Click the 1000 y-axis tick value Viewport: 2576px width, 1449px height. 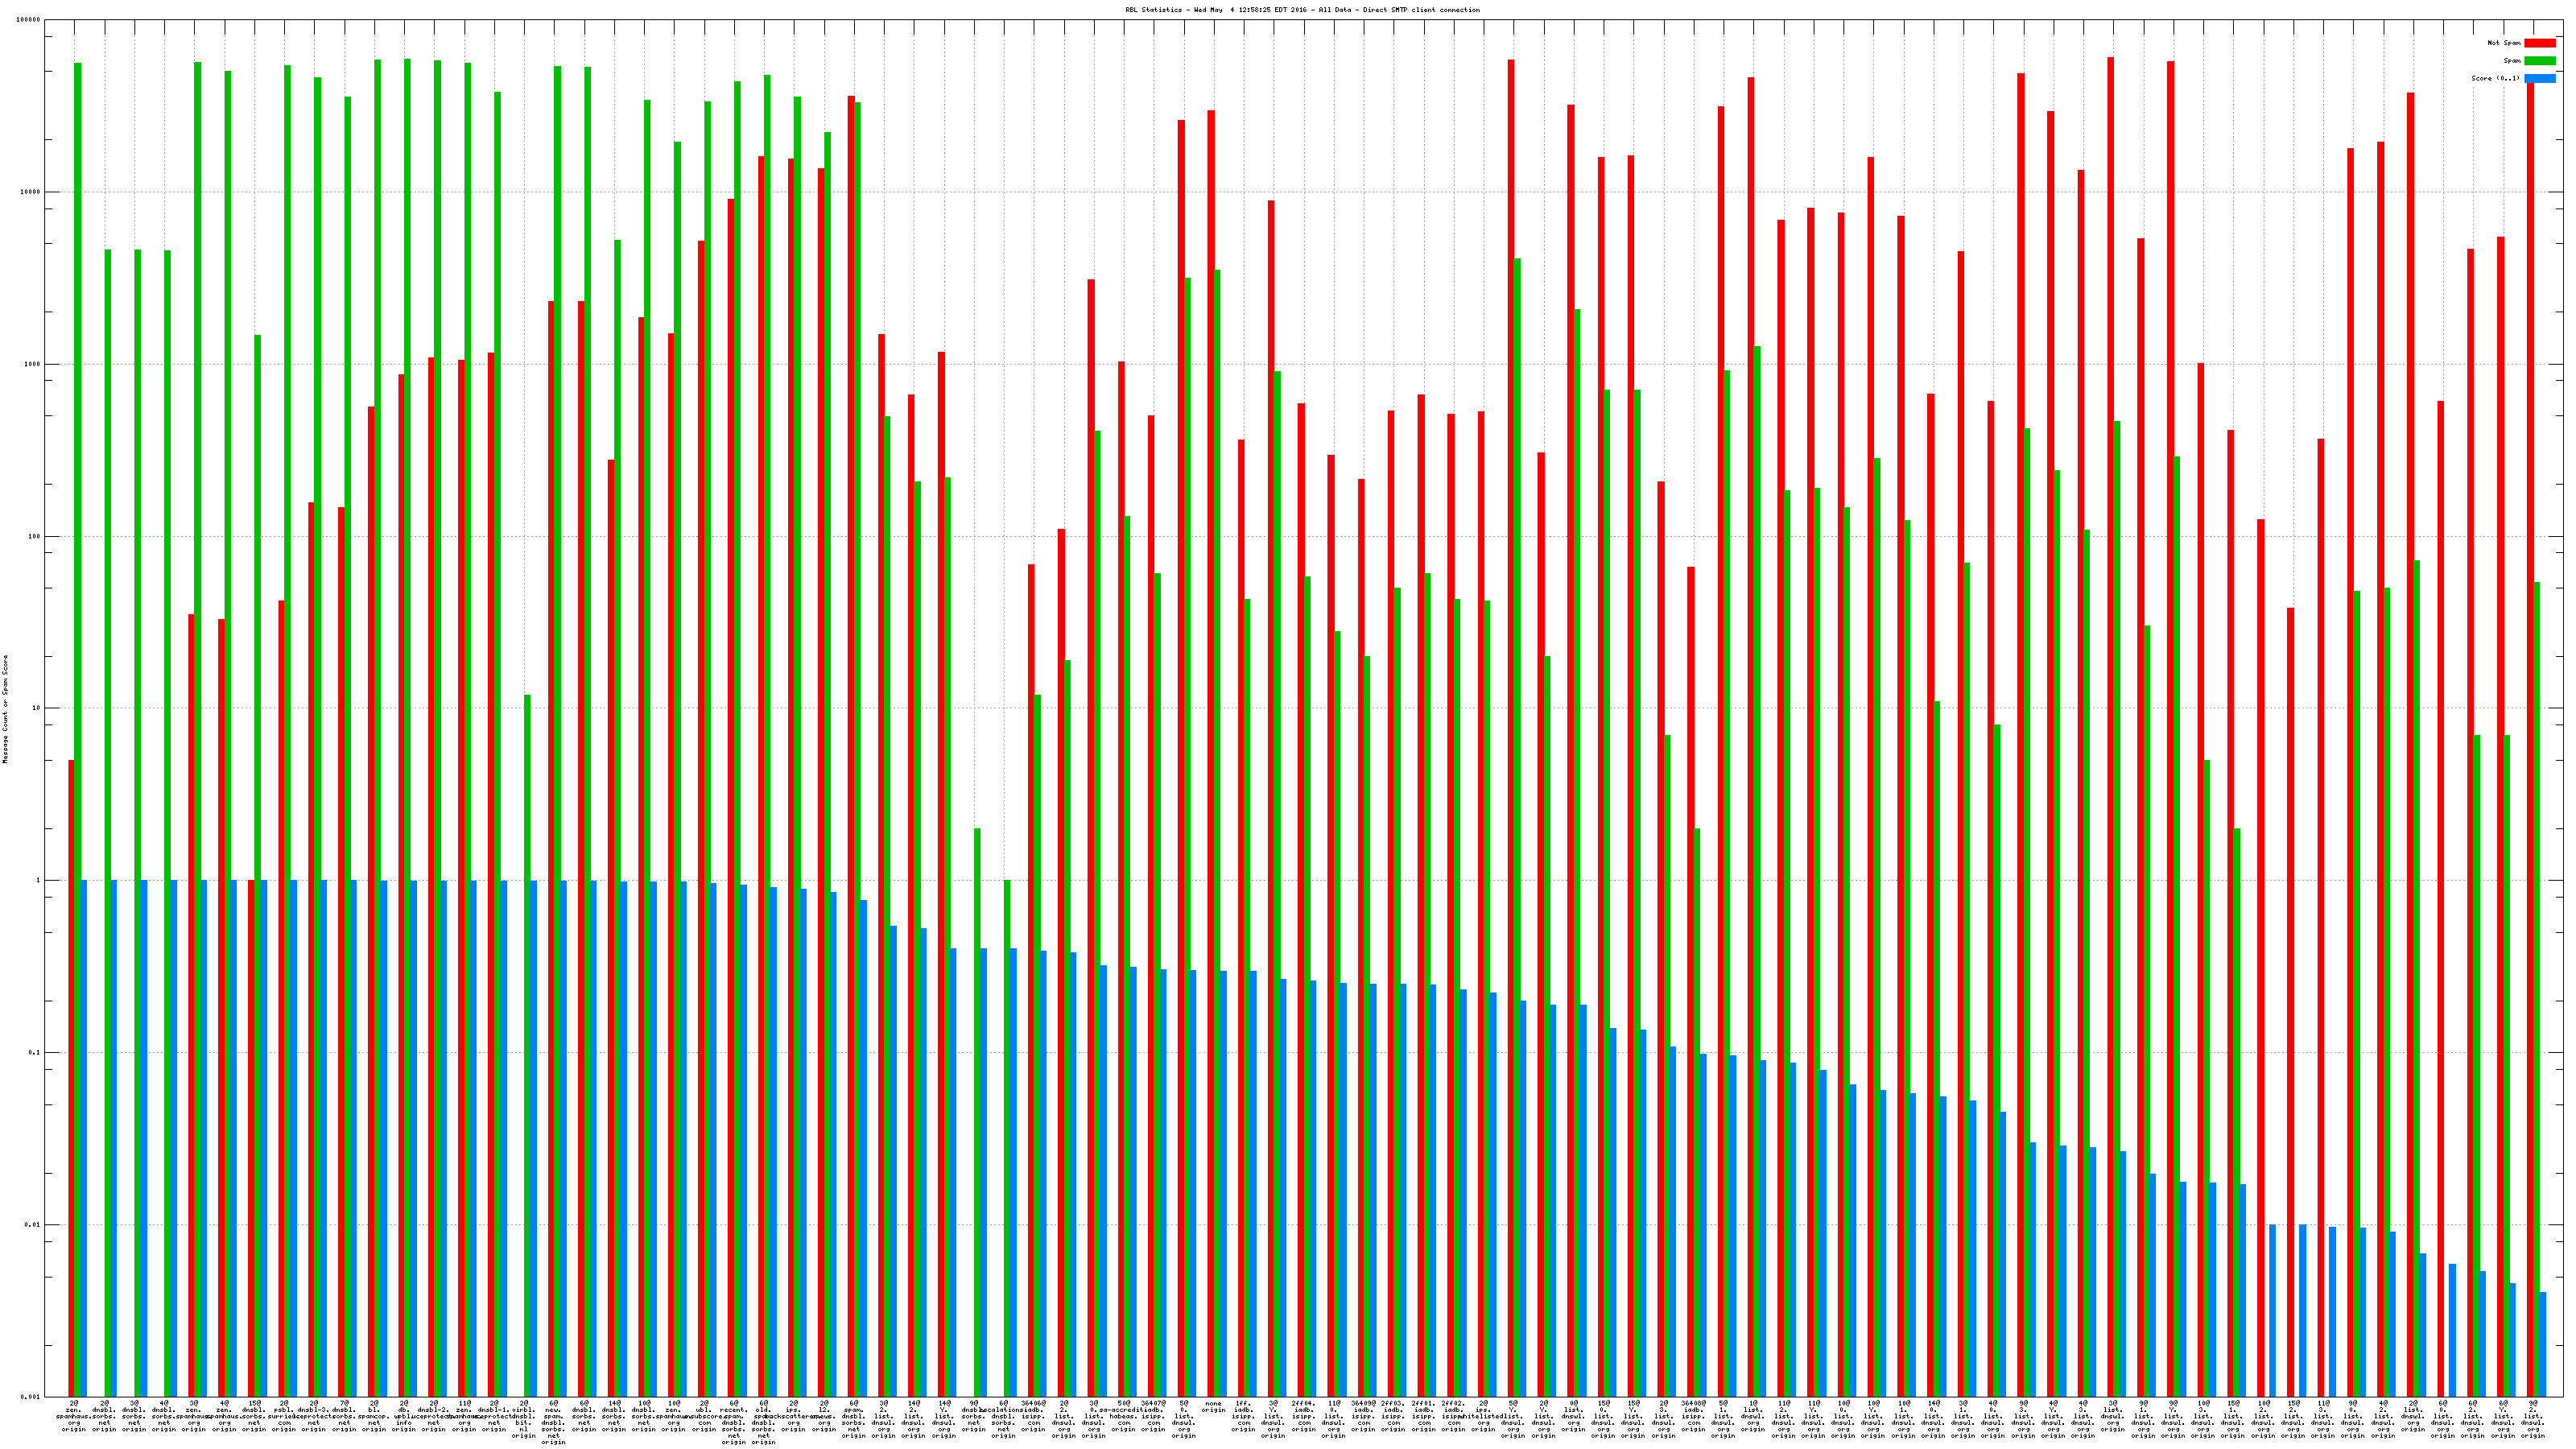31,364
